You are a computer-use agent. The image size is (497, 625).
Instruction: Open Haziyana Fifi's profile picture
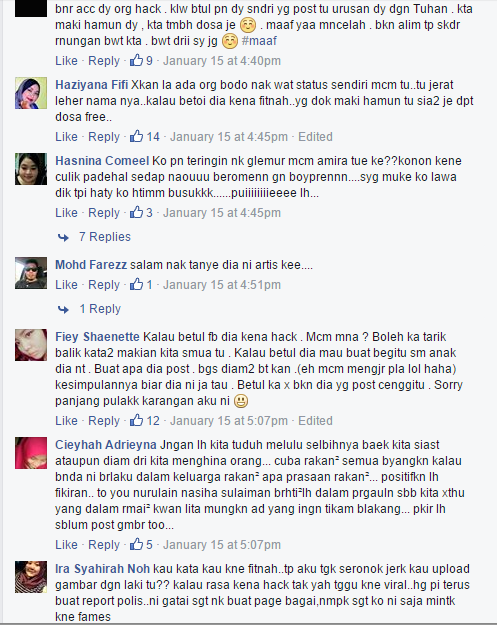[x=31, y=93]
